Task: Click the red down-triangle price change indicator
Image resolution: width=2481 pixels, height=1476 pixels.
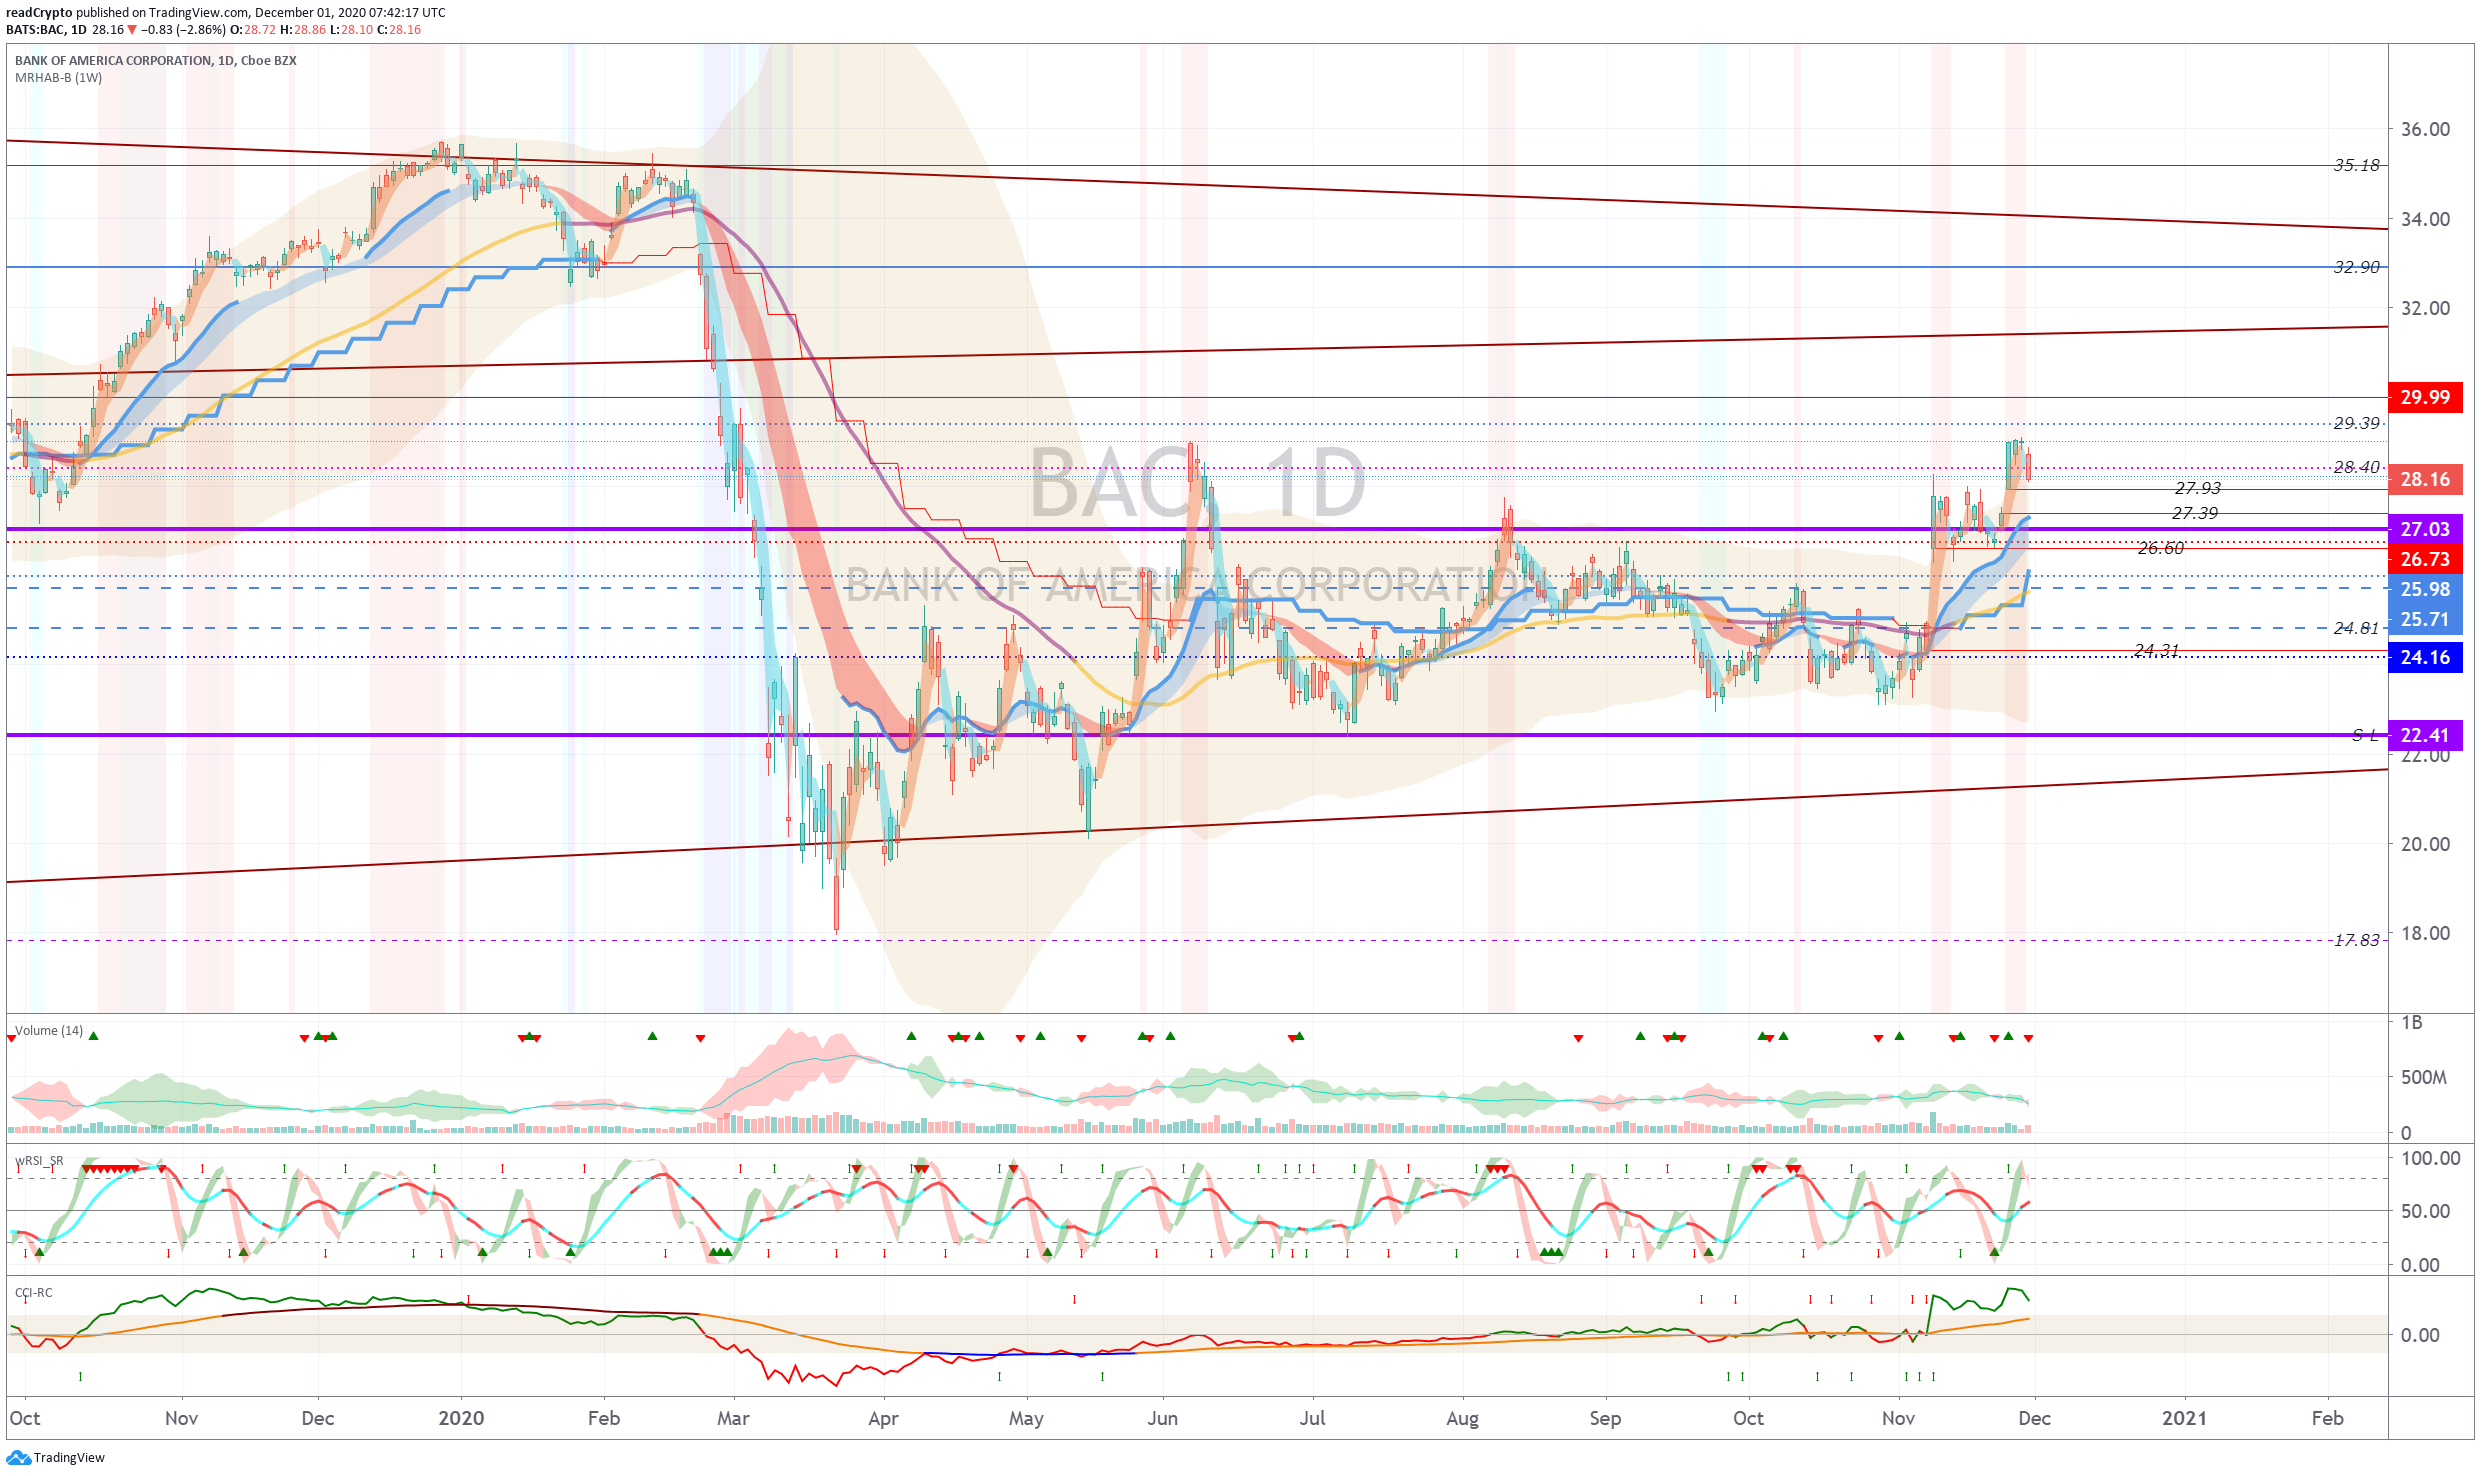Action: (x=132, y=30)
